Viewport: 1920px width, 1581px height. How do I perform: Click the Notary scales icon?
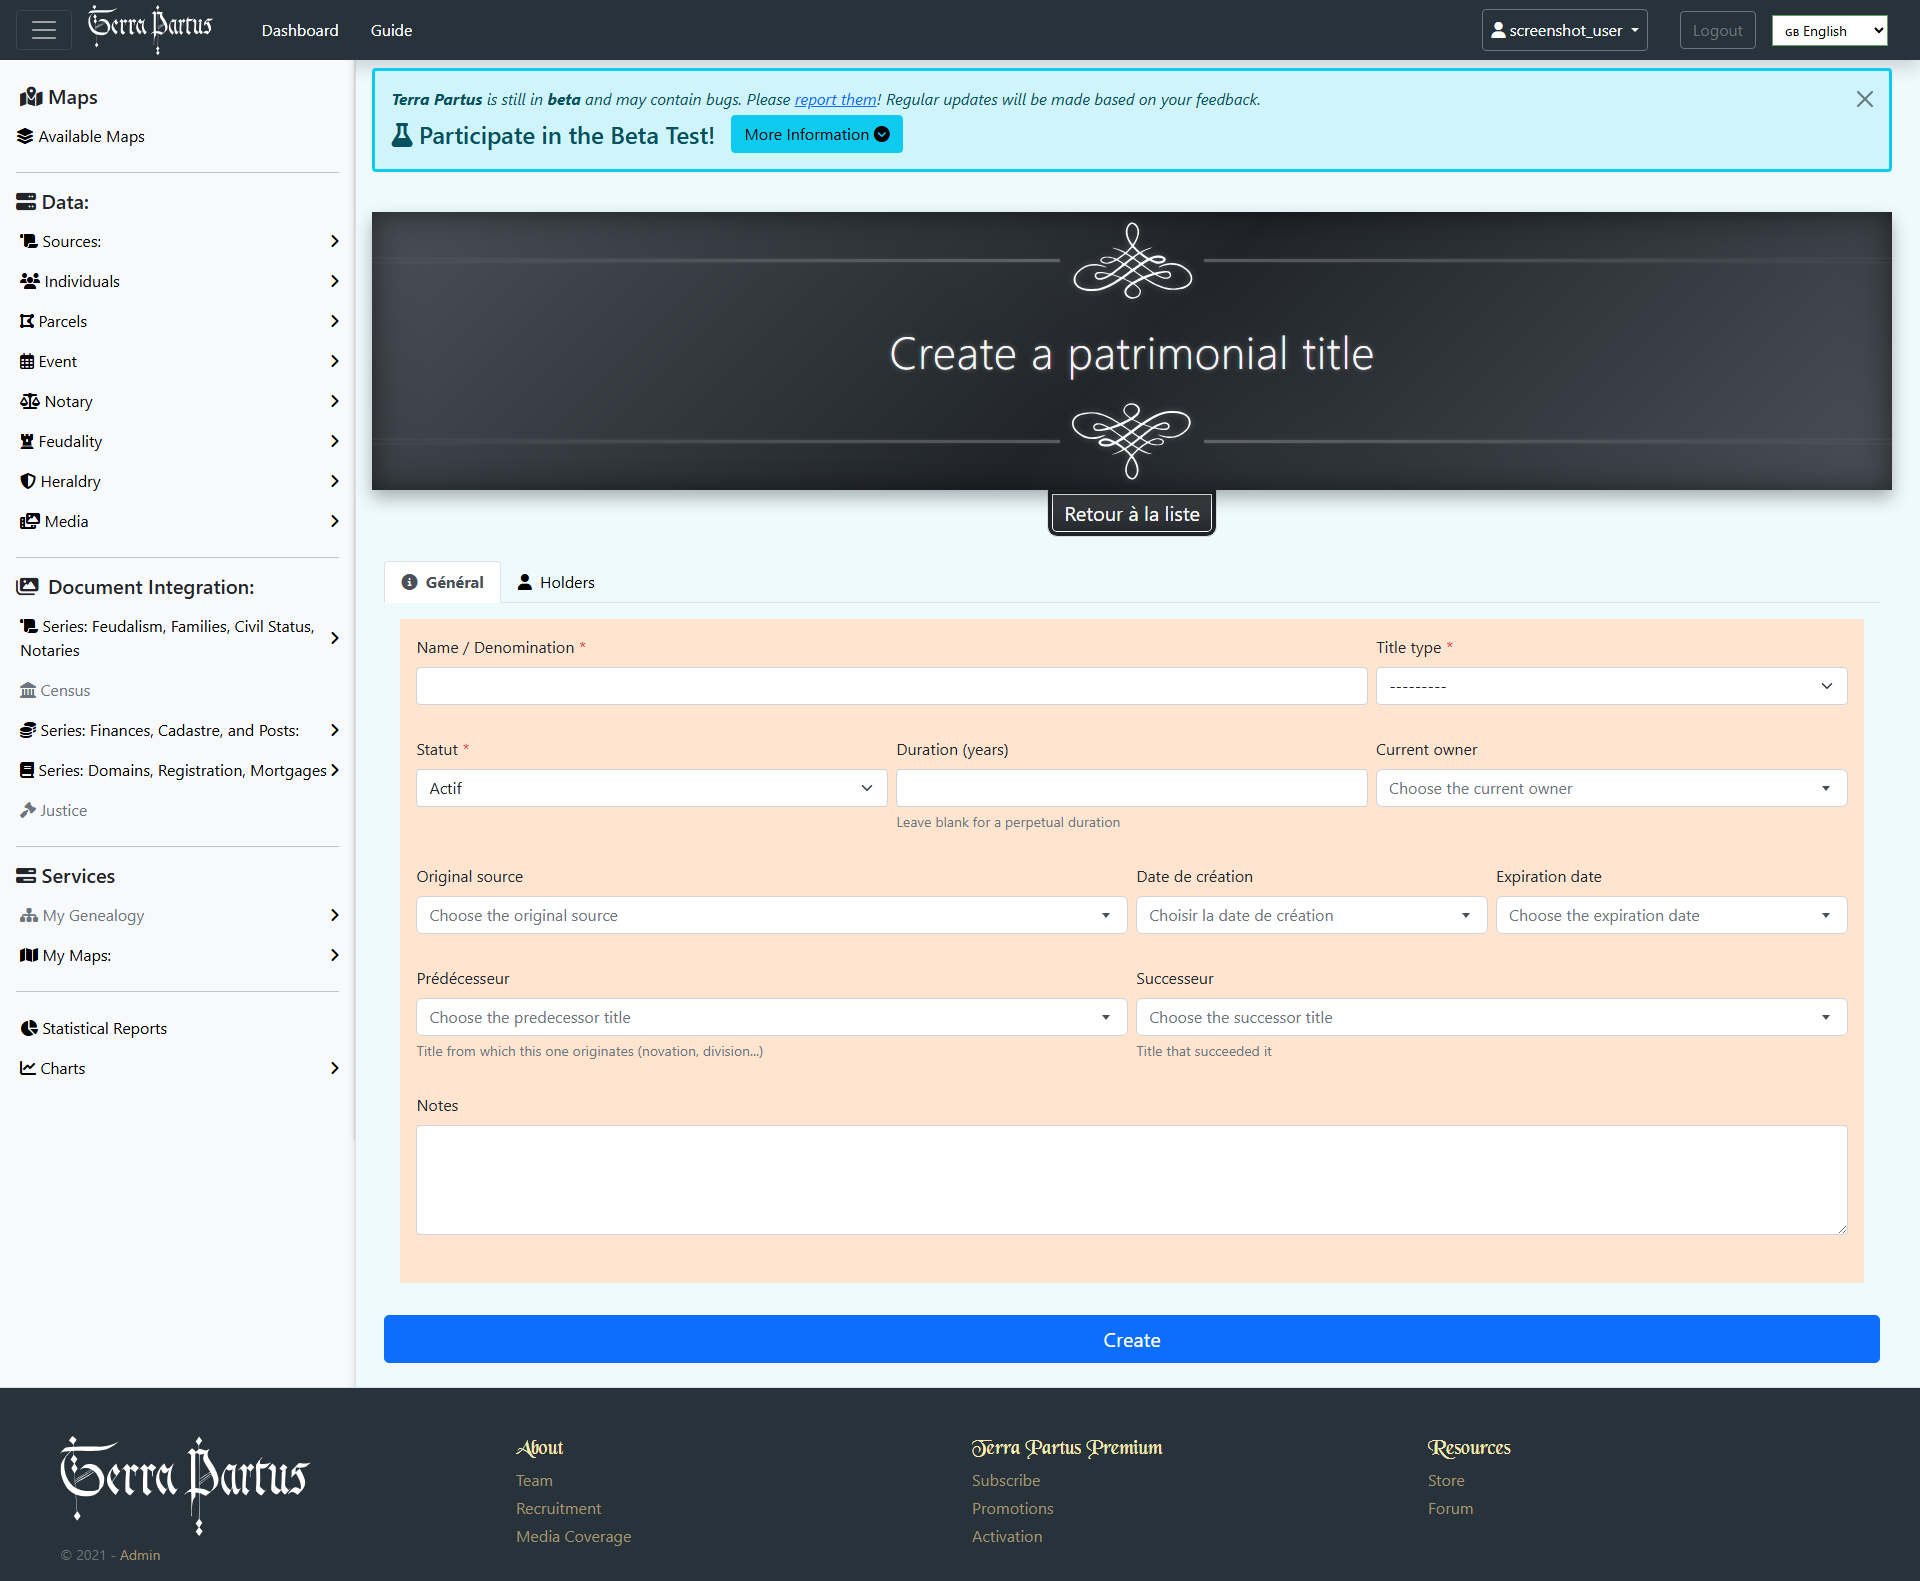point(30,401)
